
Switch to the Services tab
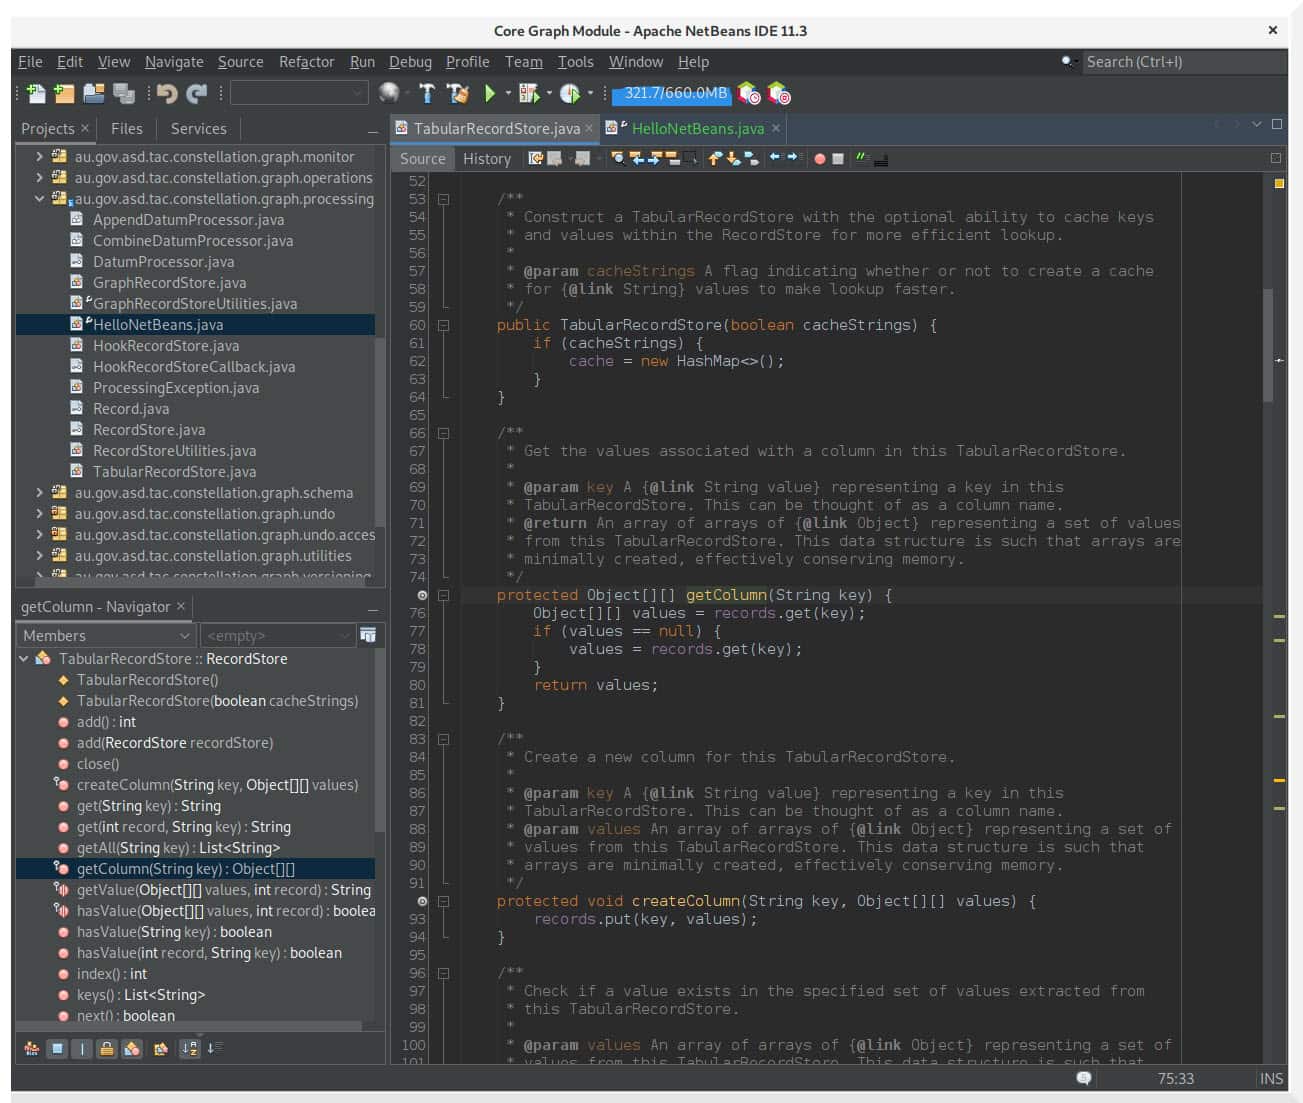[x=198, y=128]
